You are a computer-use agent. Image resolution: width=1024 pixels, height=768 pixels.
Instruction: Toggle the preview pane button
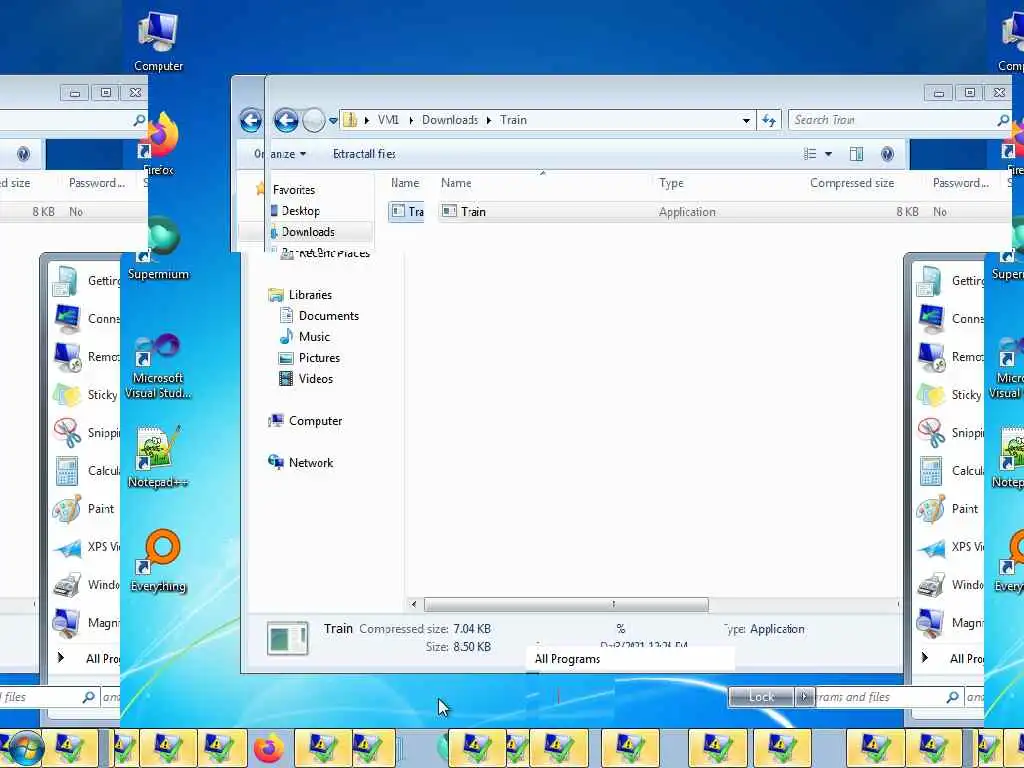point(856,154)
